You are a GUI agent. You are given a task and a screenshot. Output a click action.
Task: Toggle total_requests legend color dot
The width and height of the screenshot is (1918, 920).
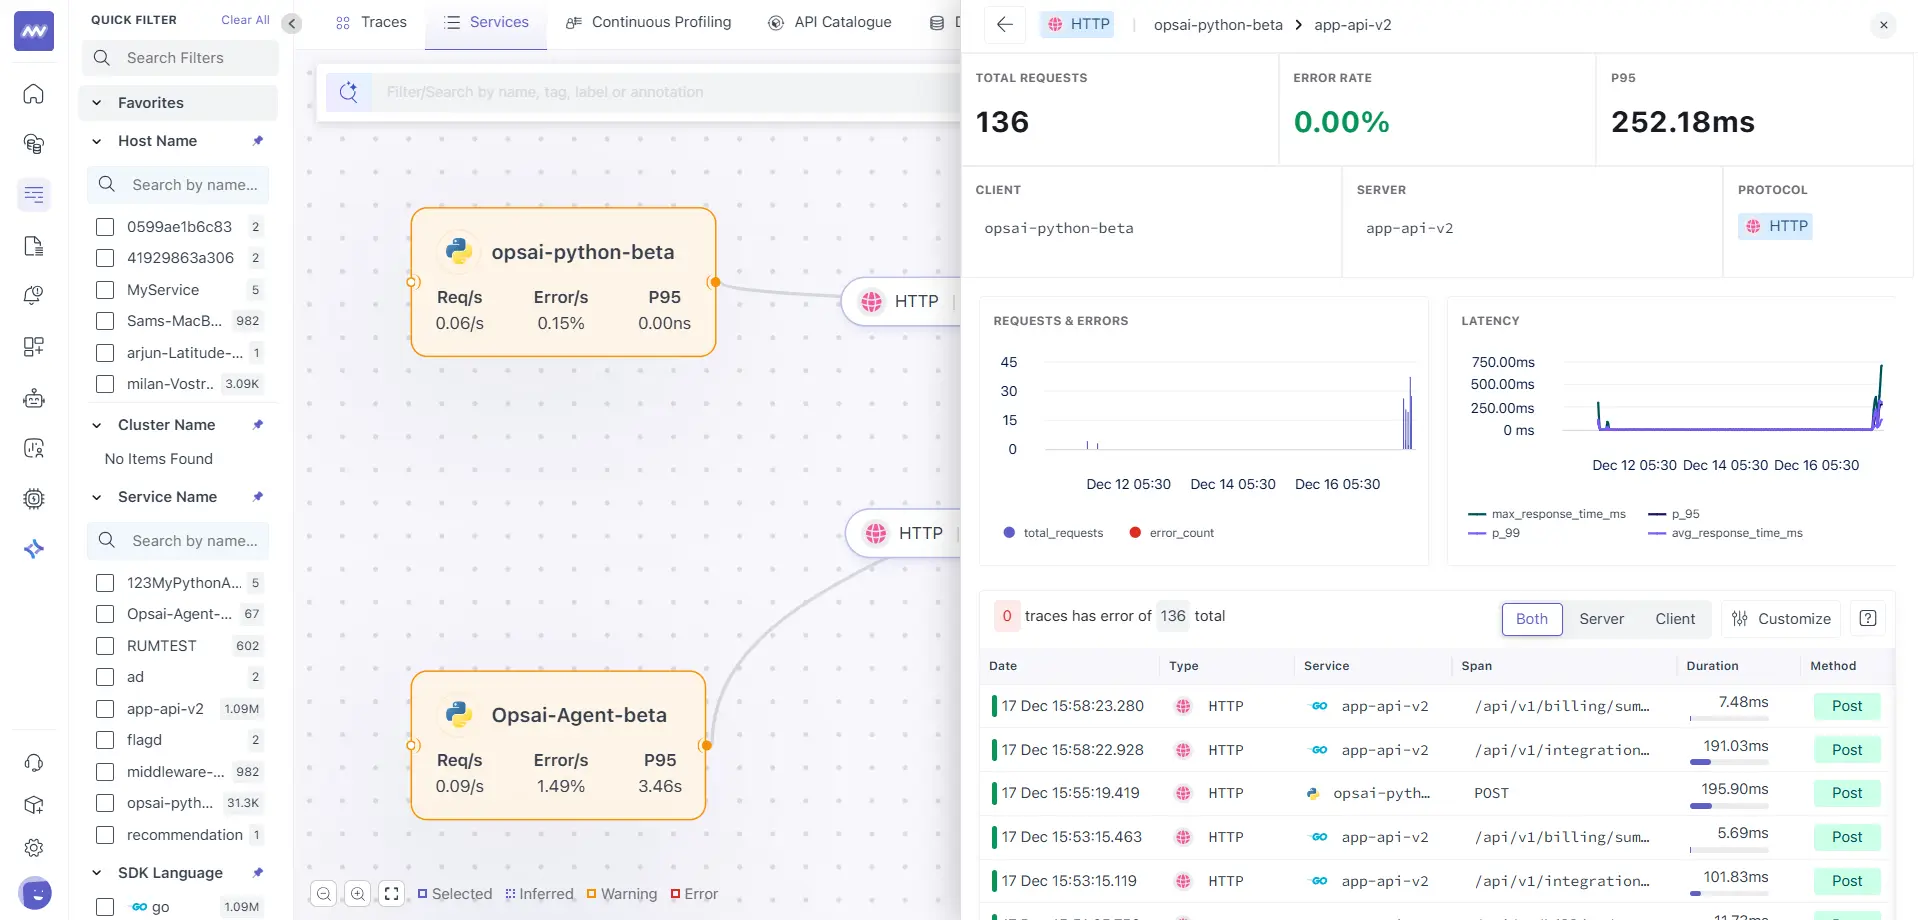click(1009, 533)
